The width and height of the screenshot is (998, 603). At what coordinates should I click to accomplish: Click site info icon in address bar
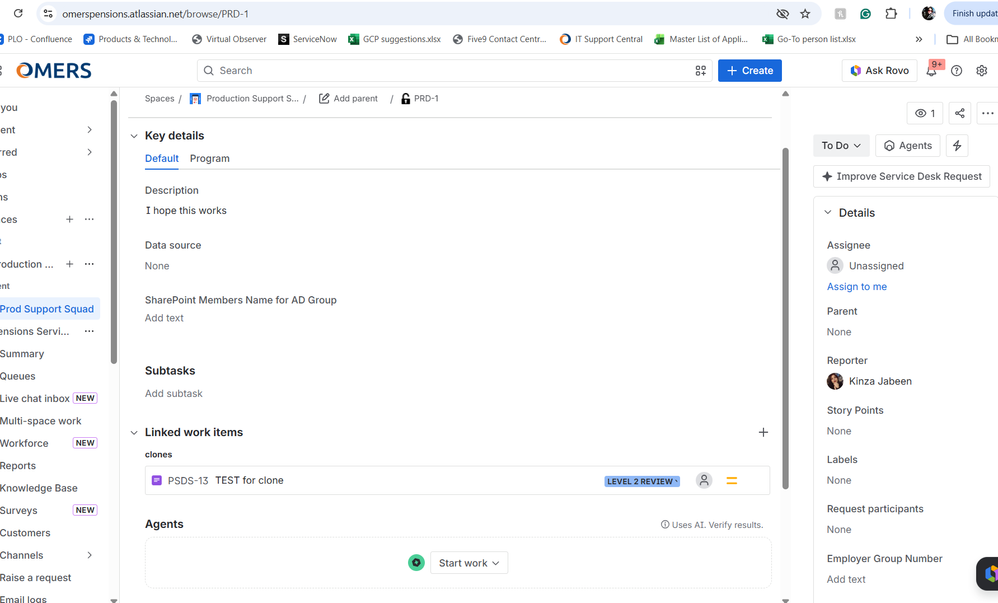tap(48, 13)
